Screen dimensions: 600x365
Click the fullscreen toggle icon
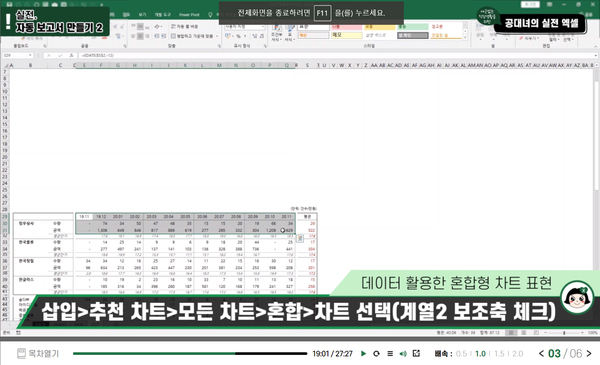(416, 354)
